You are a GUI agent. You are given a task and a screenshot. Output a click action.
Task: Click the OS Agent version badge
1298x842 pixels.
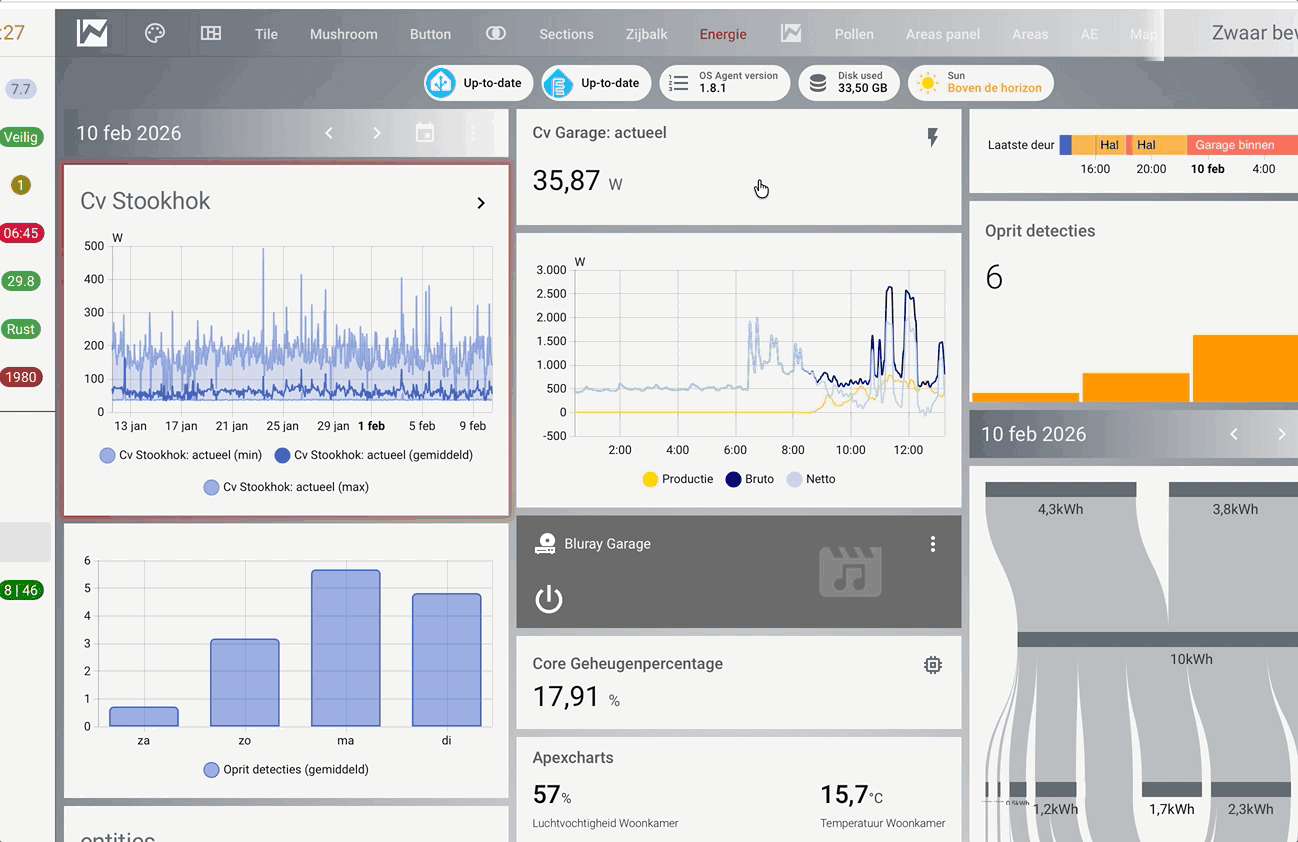click(x=725, y=83)
